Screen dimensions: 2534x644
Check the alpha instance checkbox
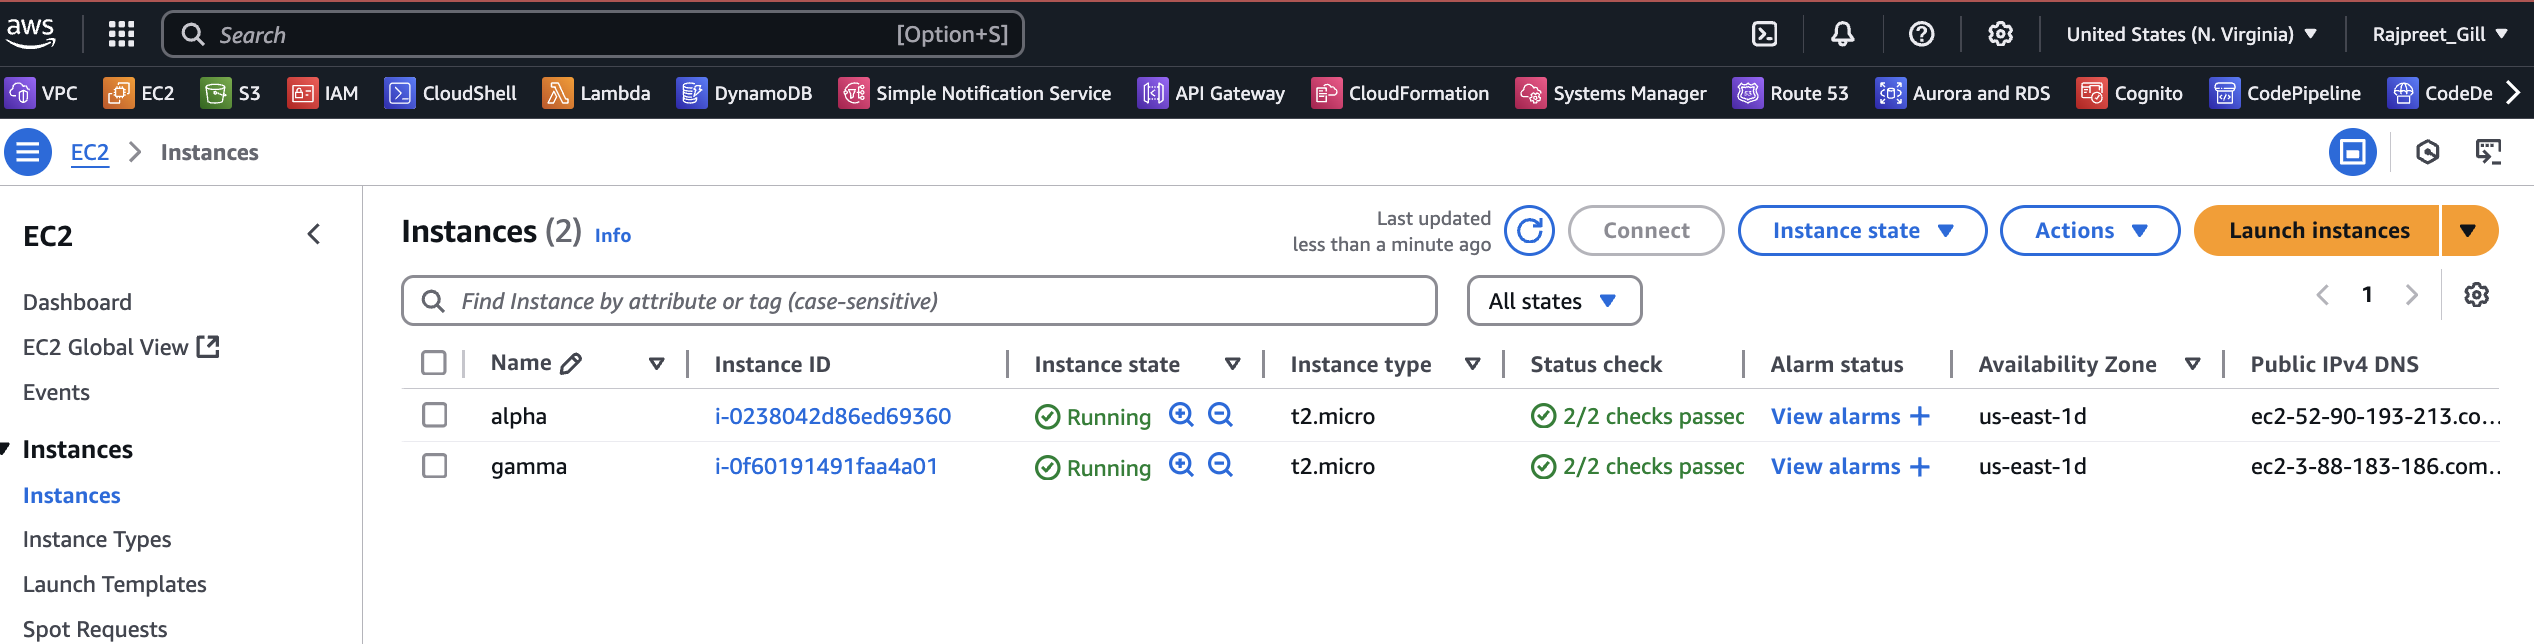(434, 415)
